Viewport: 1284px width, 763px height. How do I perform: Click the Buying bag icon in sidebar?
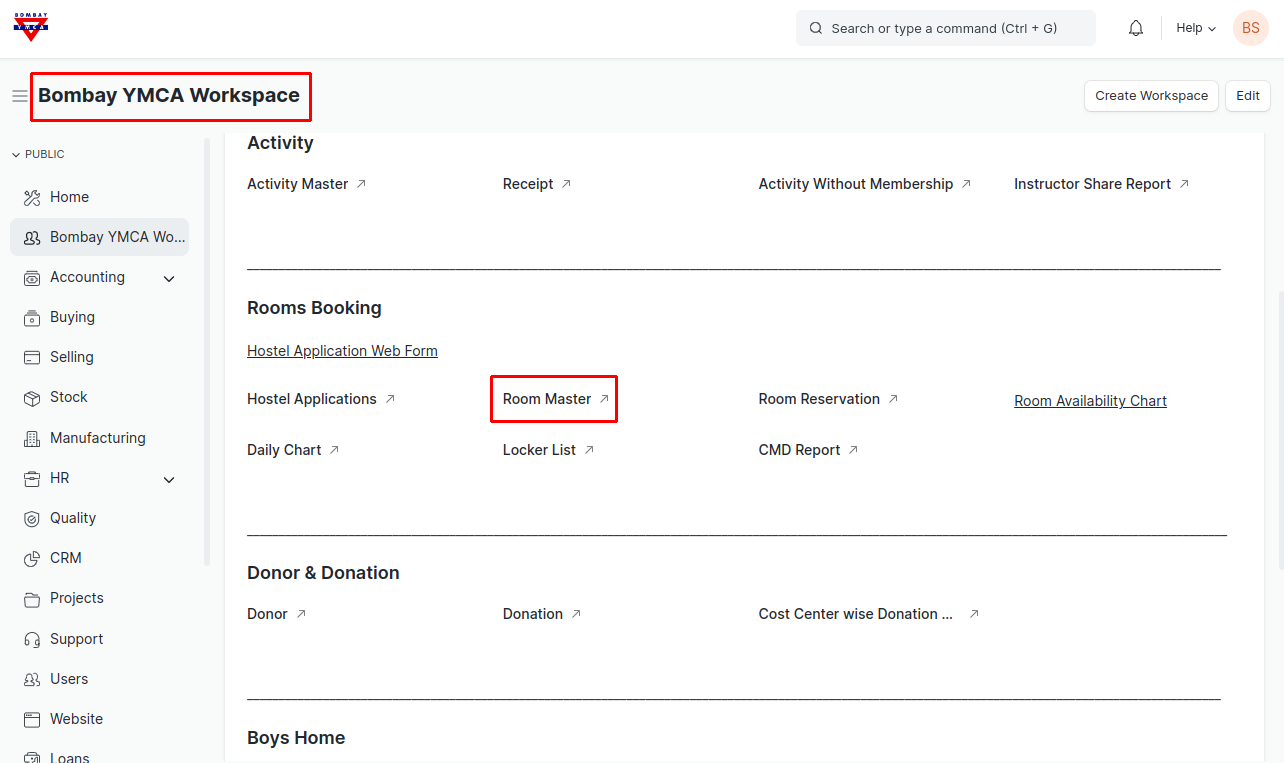coord(32,317)
